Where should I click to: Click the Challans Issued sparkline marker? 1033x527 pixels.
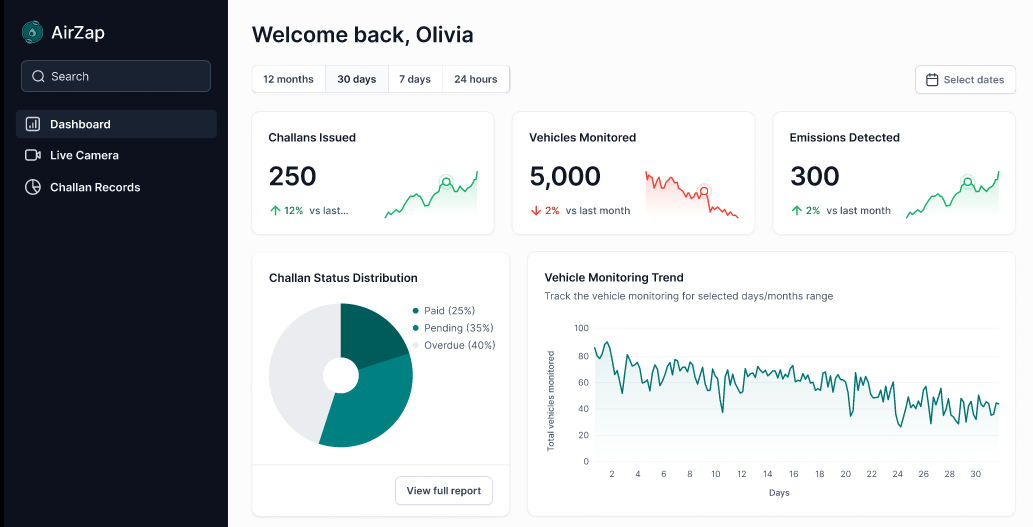pos(446,181)
